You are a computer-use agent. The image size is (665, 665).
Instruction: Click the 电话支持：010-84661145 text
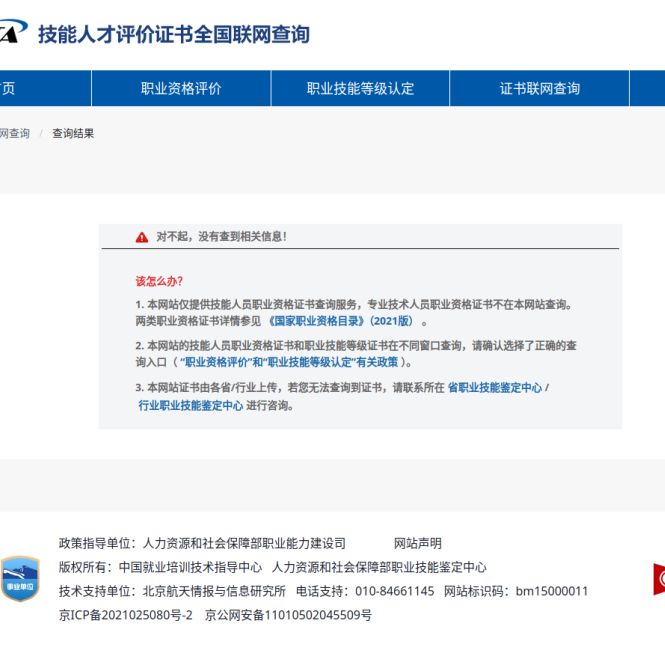point(365,591)
